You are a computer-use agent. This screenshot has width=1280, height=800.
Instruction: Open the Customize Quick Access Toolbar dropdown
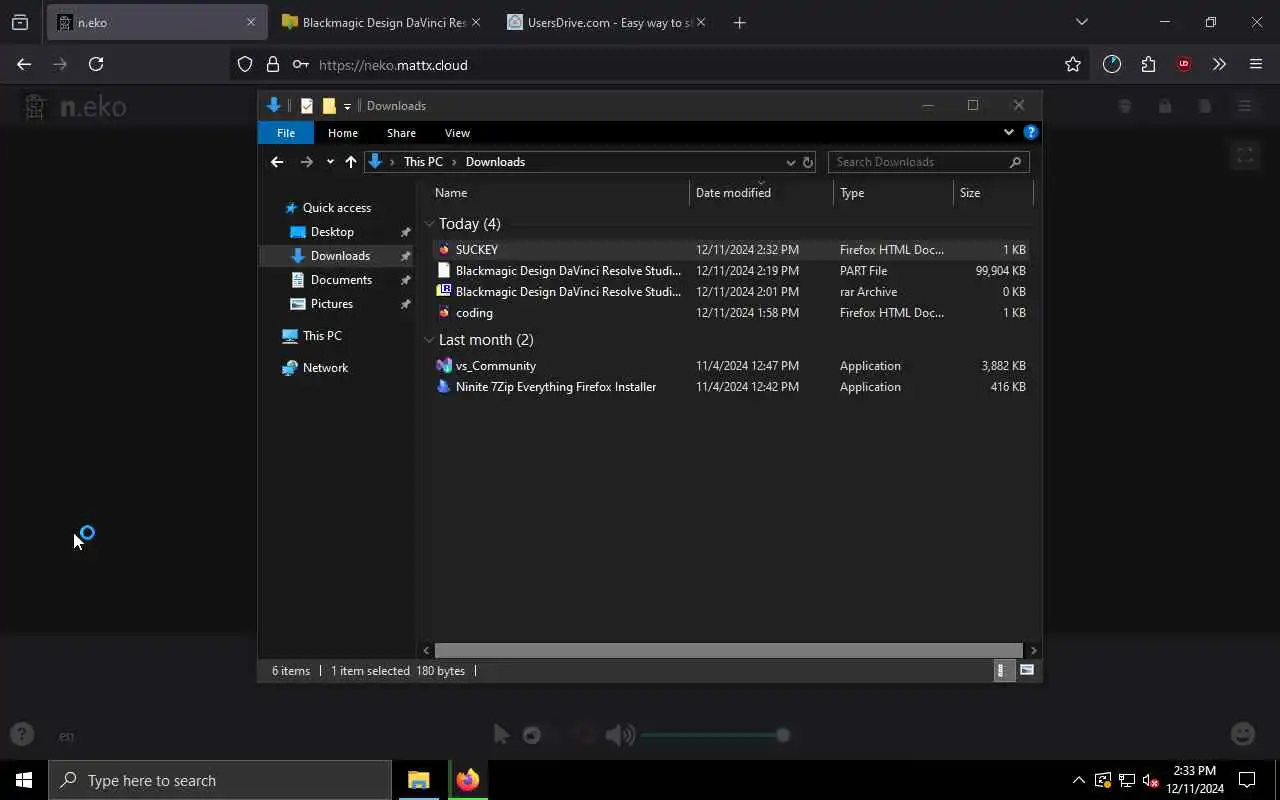point(347,106)
